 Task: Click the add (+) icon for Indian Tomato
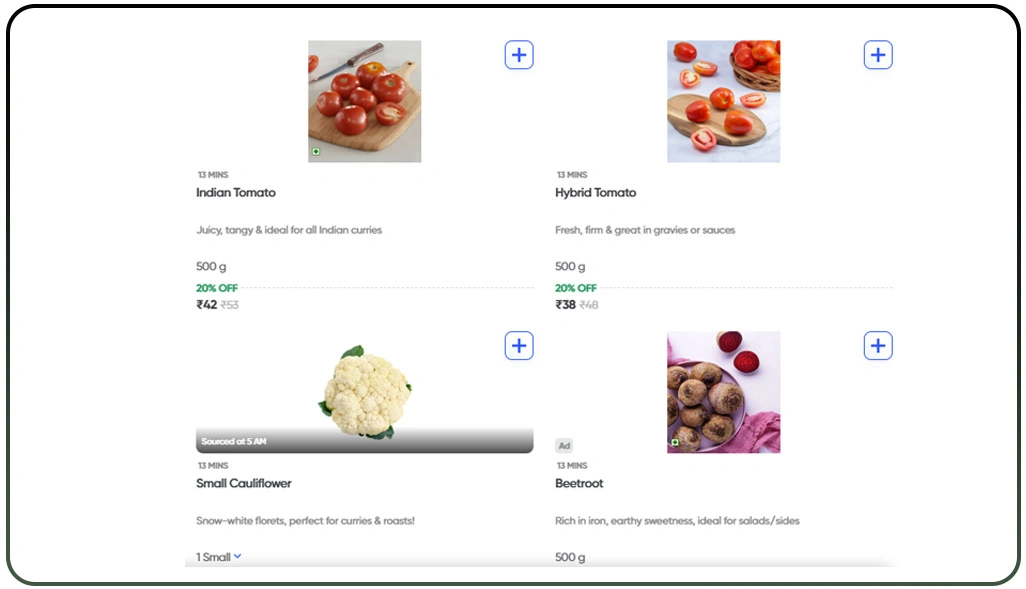point(519,55)
